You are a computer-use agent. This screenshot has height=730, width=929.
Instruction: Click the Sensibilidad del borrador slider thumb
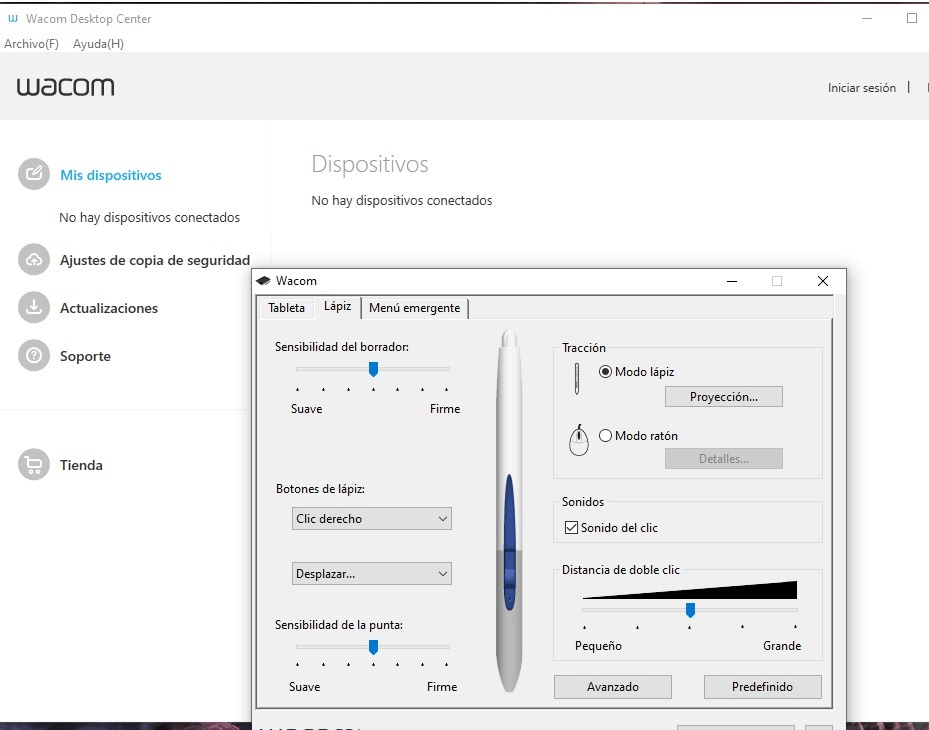tap(373, 369)
